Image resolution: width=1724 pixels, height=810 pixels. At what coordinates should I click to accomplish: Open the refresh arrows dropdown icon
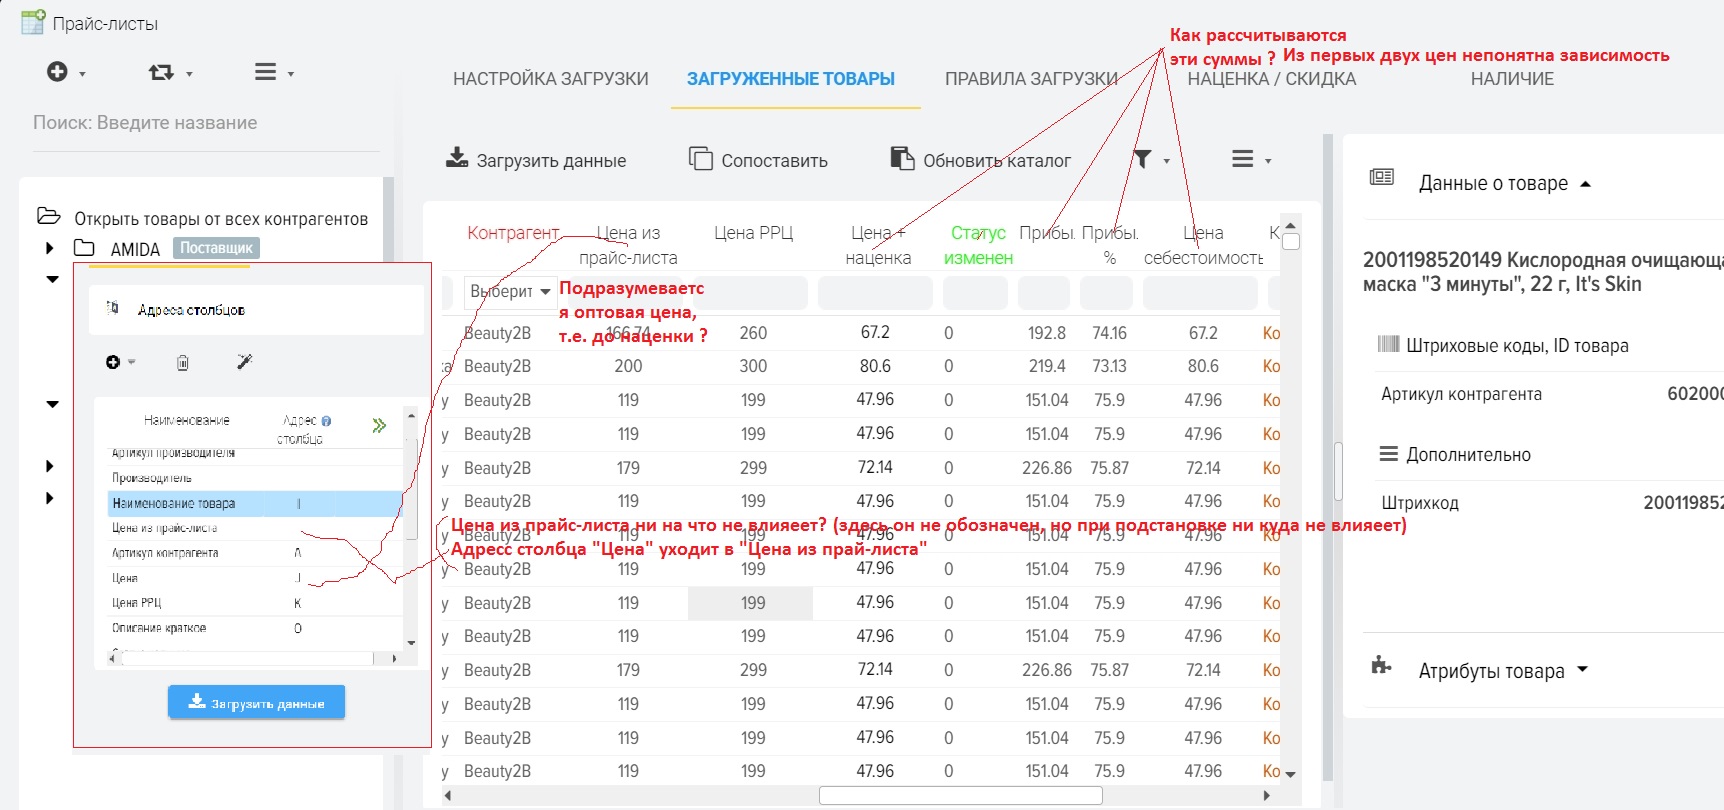(161, 72)
